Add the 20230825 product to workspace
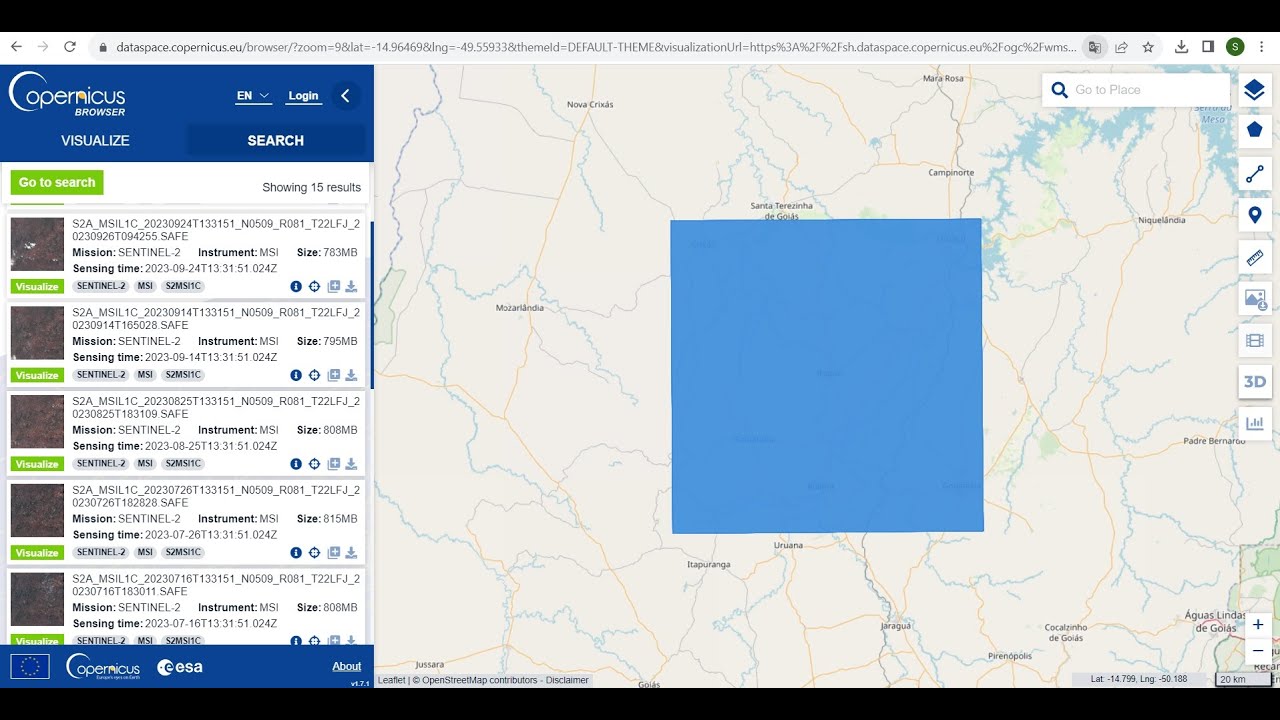This screenshot has width=1280, height=720. pyautogui.click(x=334, y=464)
